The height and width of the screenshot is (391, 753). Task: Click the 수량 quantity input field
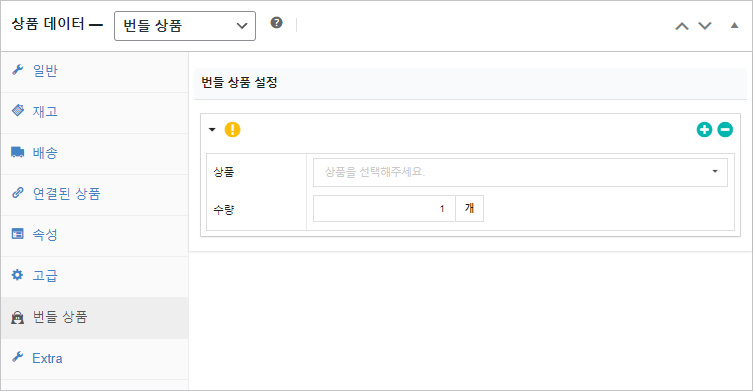[384, 208]
